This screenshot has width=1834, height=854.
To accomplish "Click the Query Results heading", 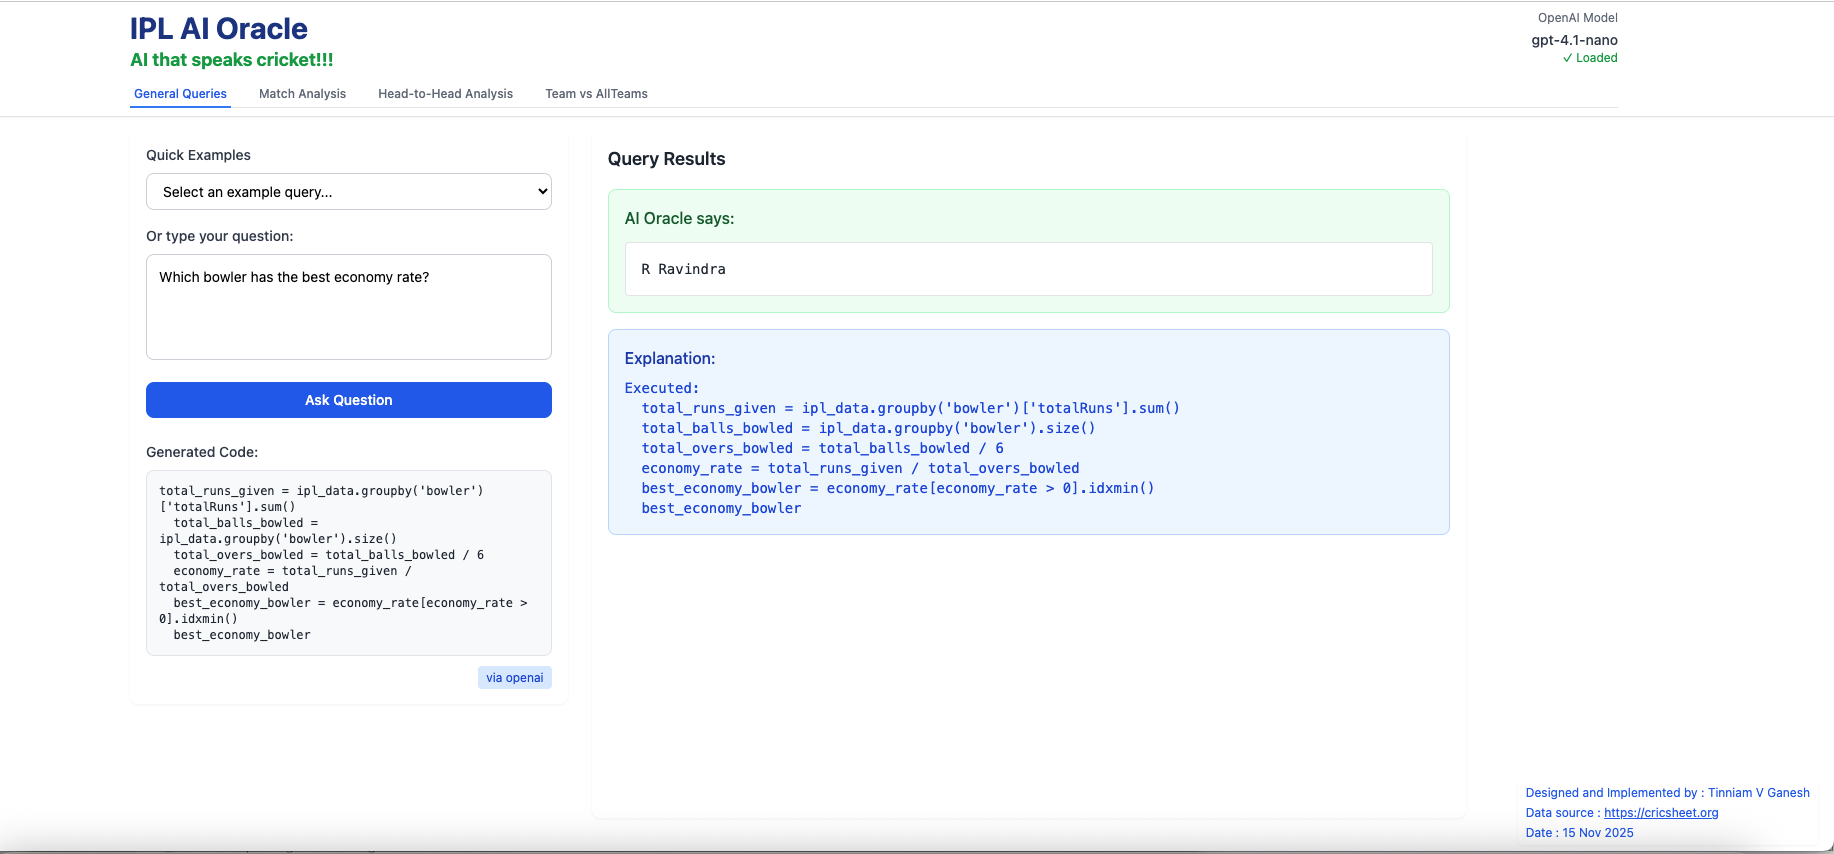I will [666, 159].
